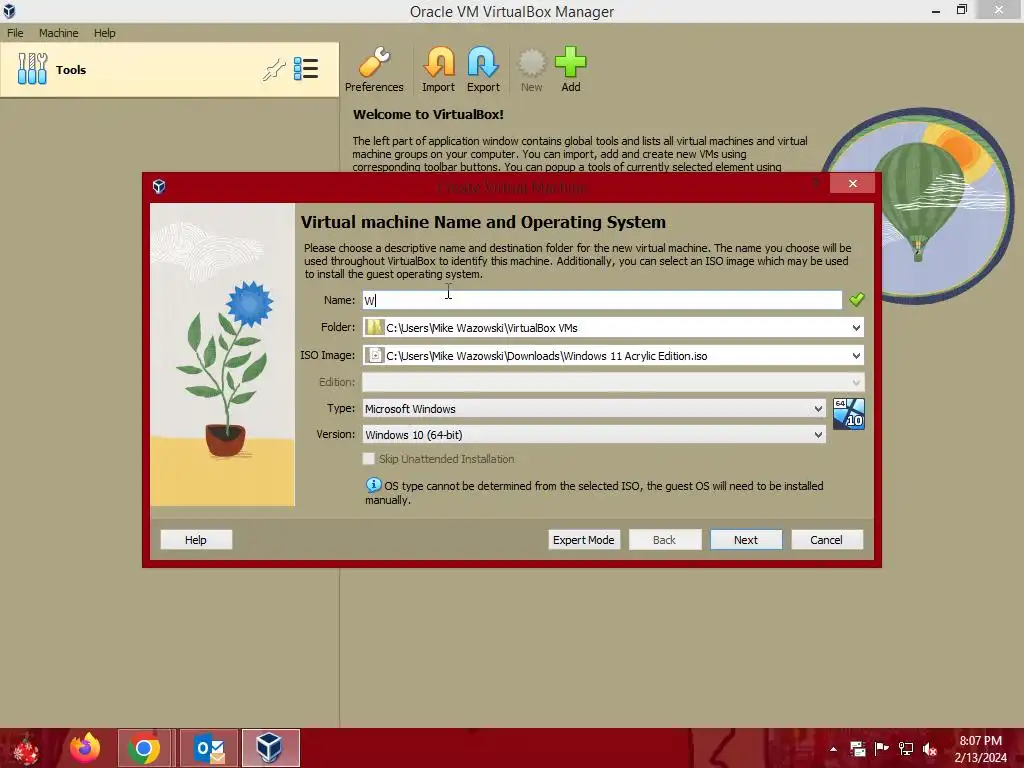The width and height of the screenshot is (1024, 768).
Task: Open Firefox from the taskbar
Action: (85, 748)
